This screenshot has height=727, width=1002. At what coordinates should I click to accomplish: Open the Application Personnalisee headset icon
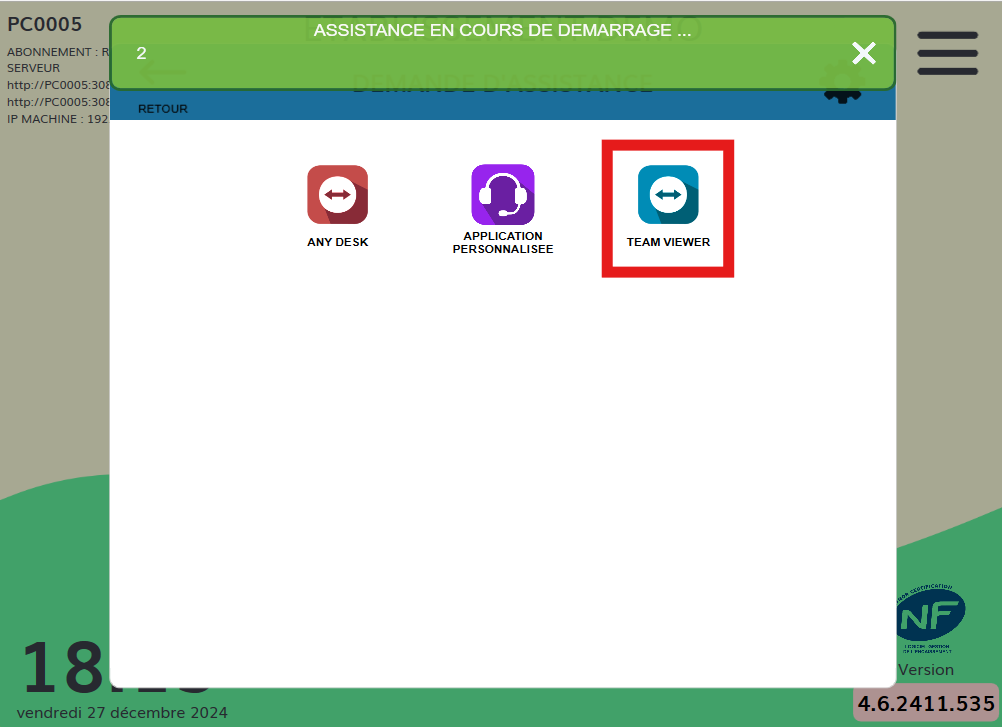503,194
